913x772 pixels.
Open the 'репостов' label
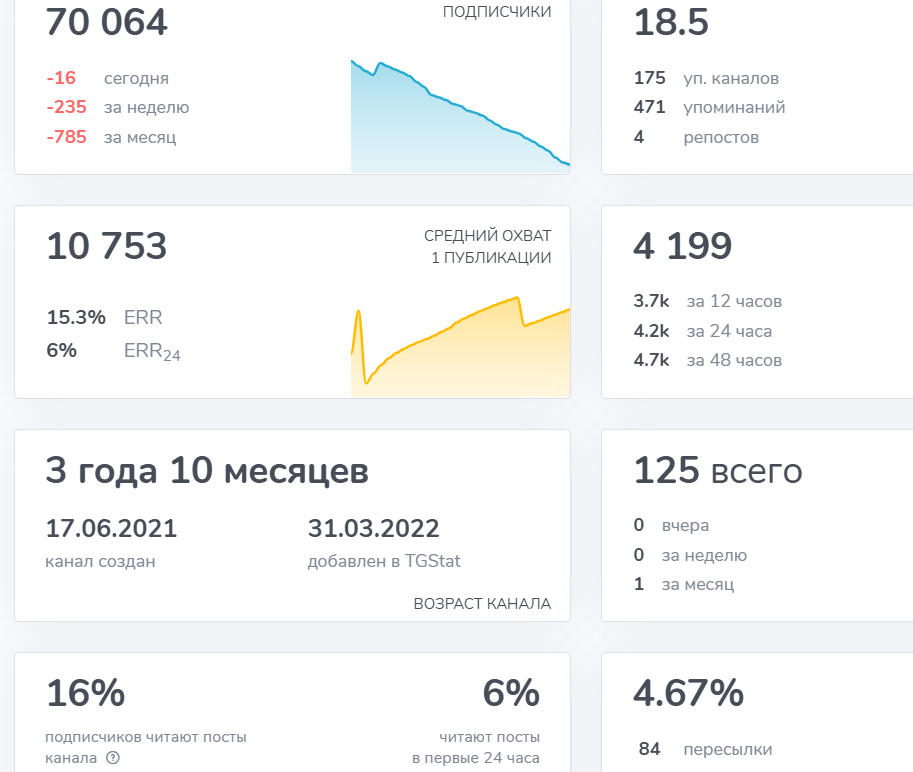coord(721,138)
